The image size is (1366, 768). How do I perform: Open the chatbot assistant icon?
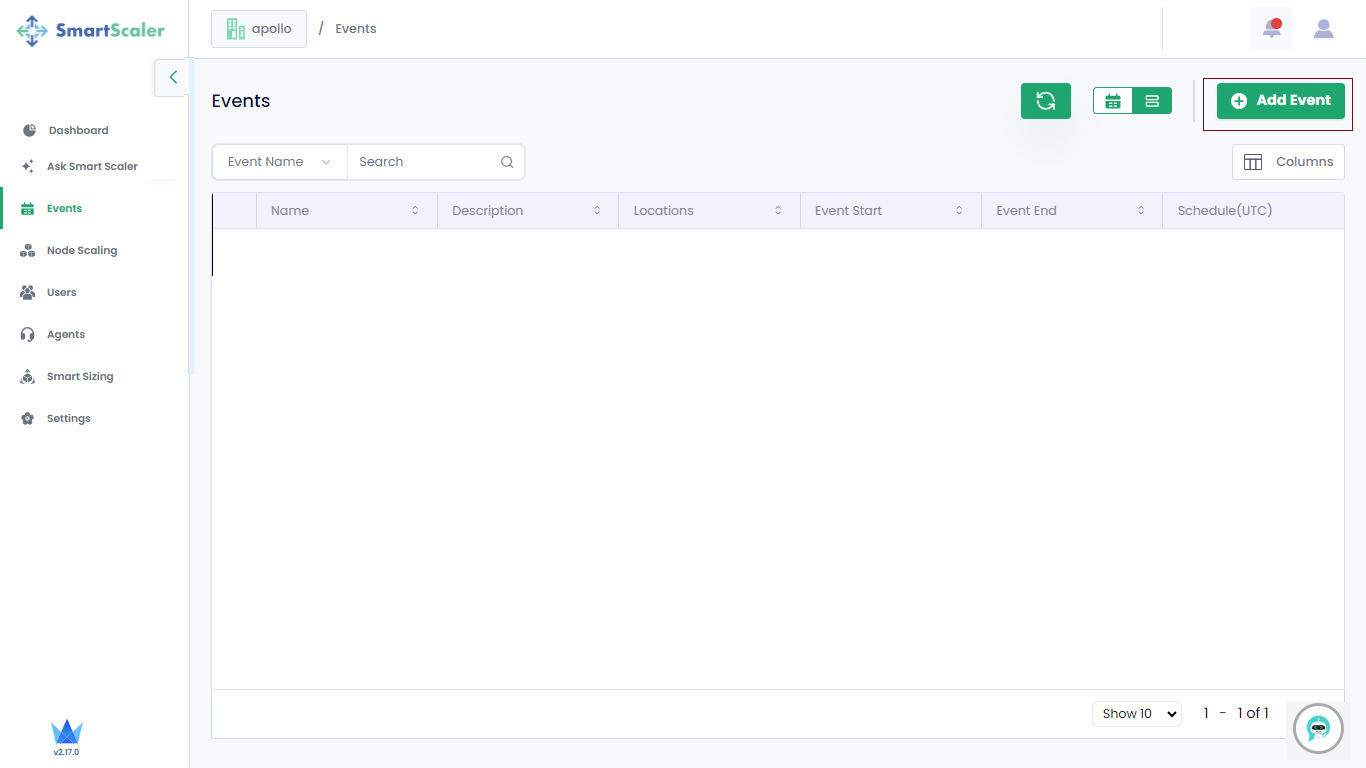point(1318,728)
